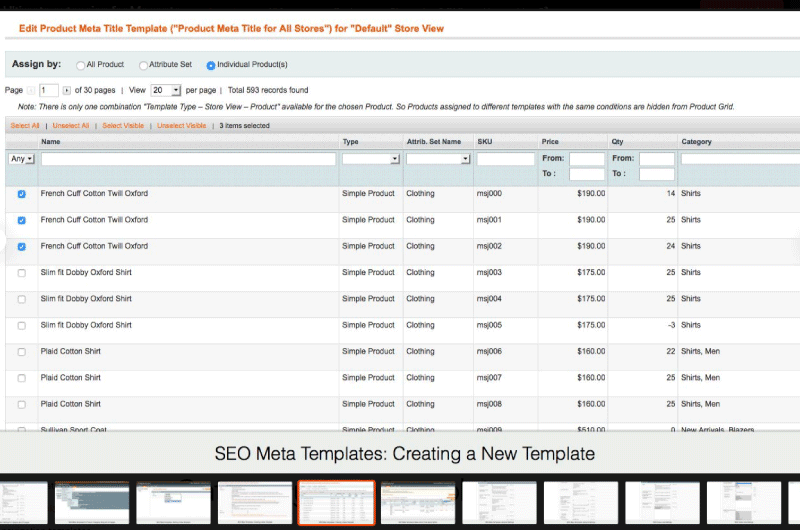The height and width of the screenshot is (530, 800).
Task: Open the thumbnail left of the highlighted one
Action: [255, 502]
